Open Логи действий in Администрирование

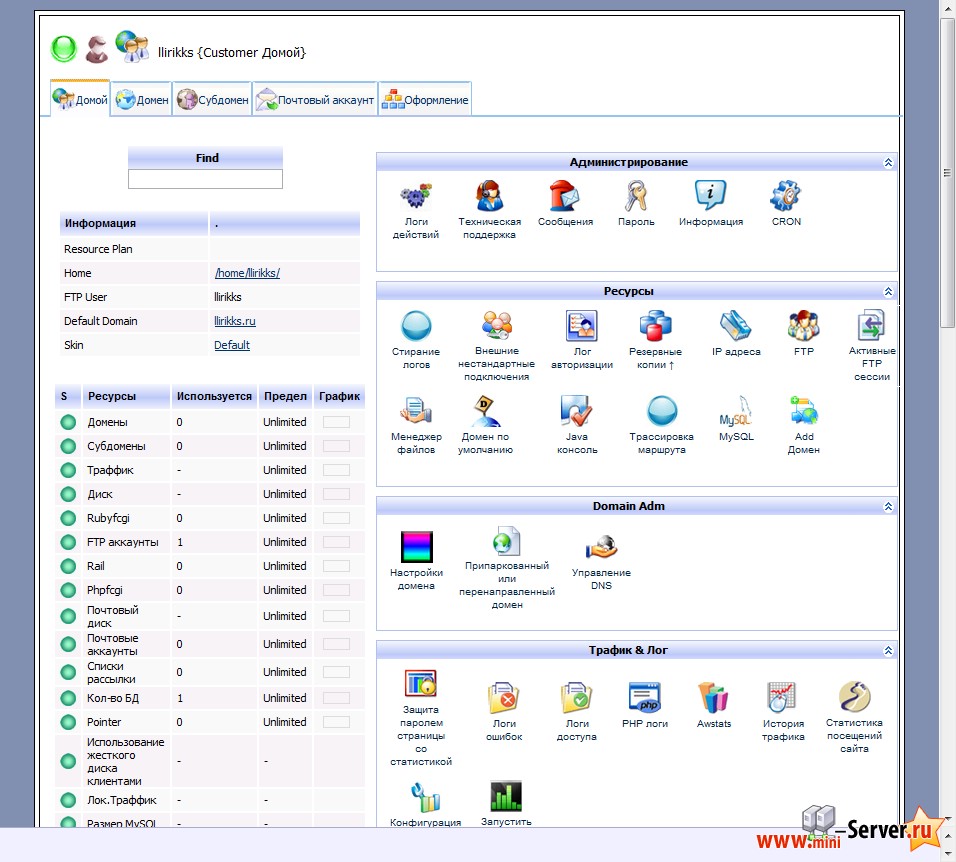point(415,196)
